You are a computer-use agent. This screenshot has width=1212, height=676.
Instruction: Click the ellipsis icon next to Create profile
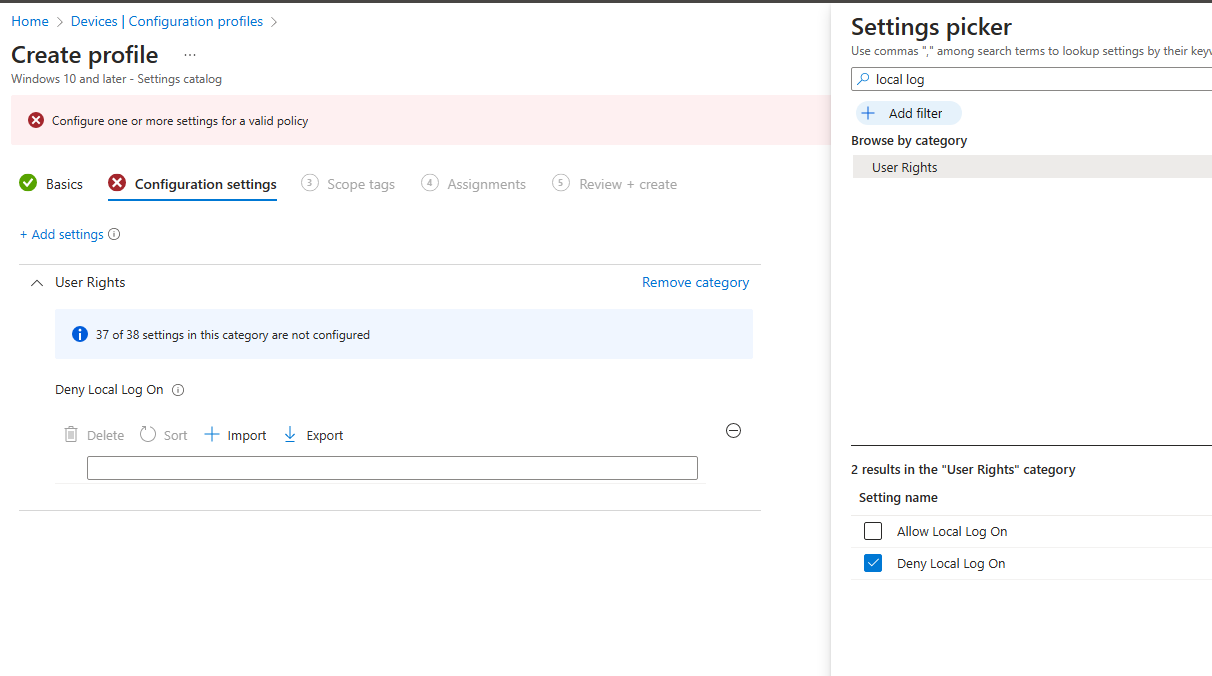tap(190, 55)
